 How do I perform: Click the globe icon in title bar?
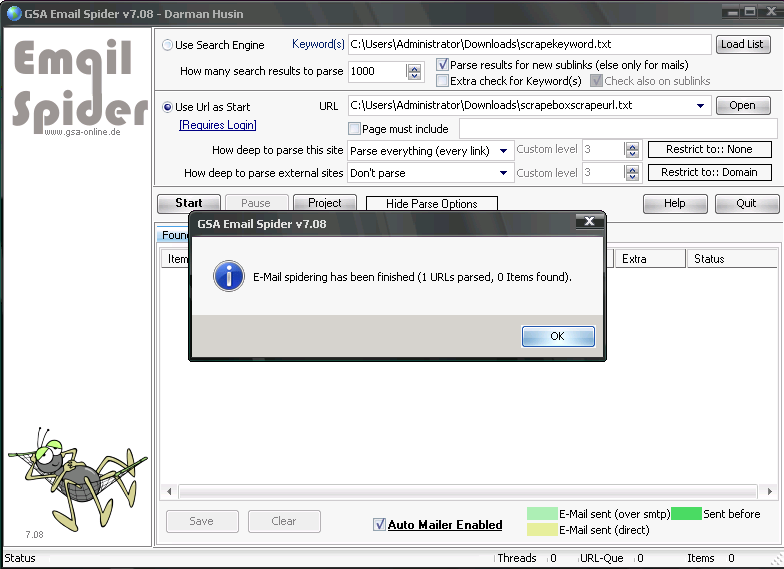click(x=14, y=14)
